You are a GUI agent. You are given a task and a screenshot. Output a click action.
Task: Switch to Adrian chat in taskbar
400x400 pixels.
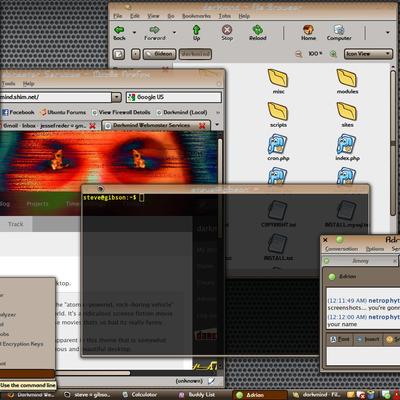tap(260, 395)
